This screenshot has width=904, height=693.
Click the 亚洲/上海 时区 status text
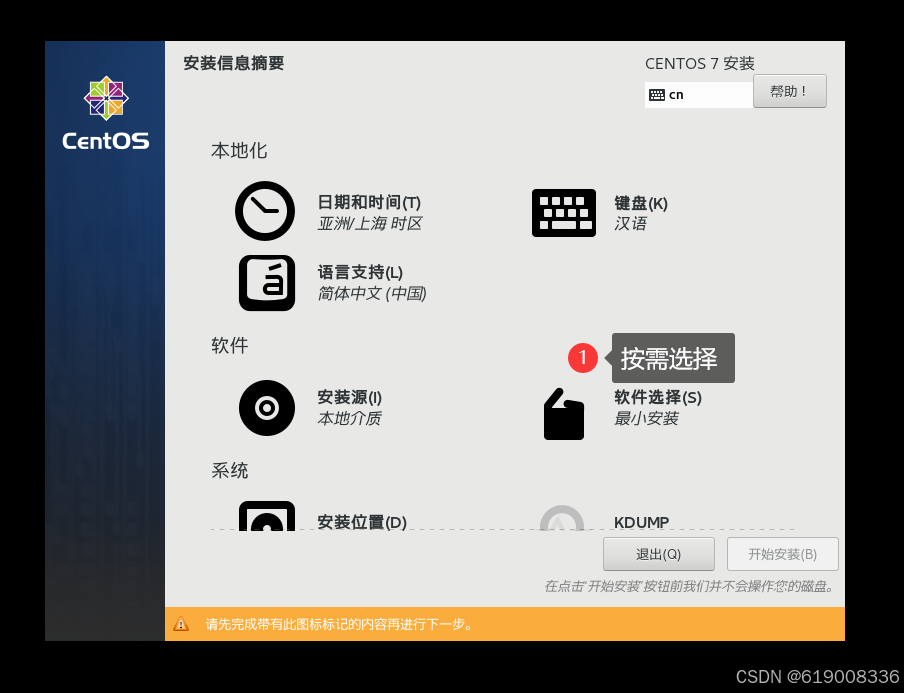pyautogui.click(x=370, y=224)
